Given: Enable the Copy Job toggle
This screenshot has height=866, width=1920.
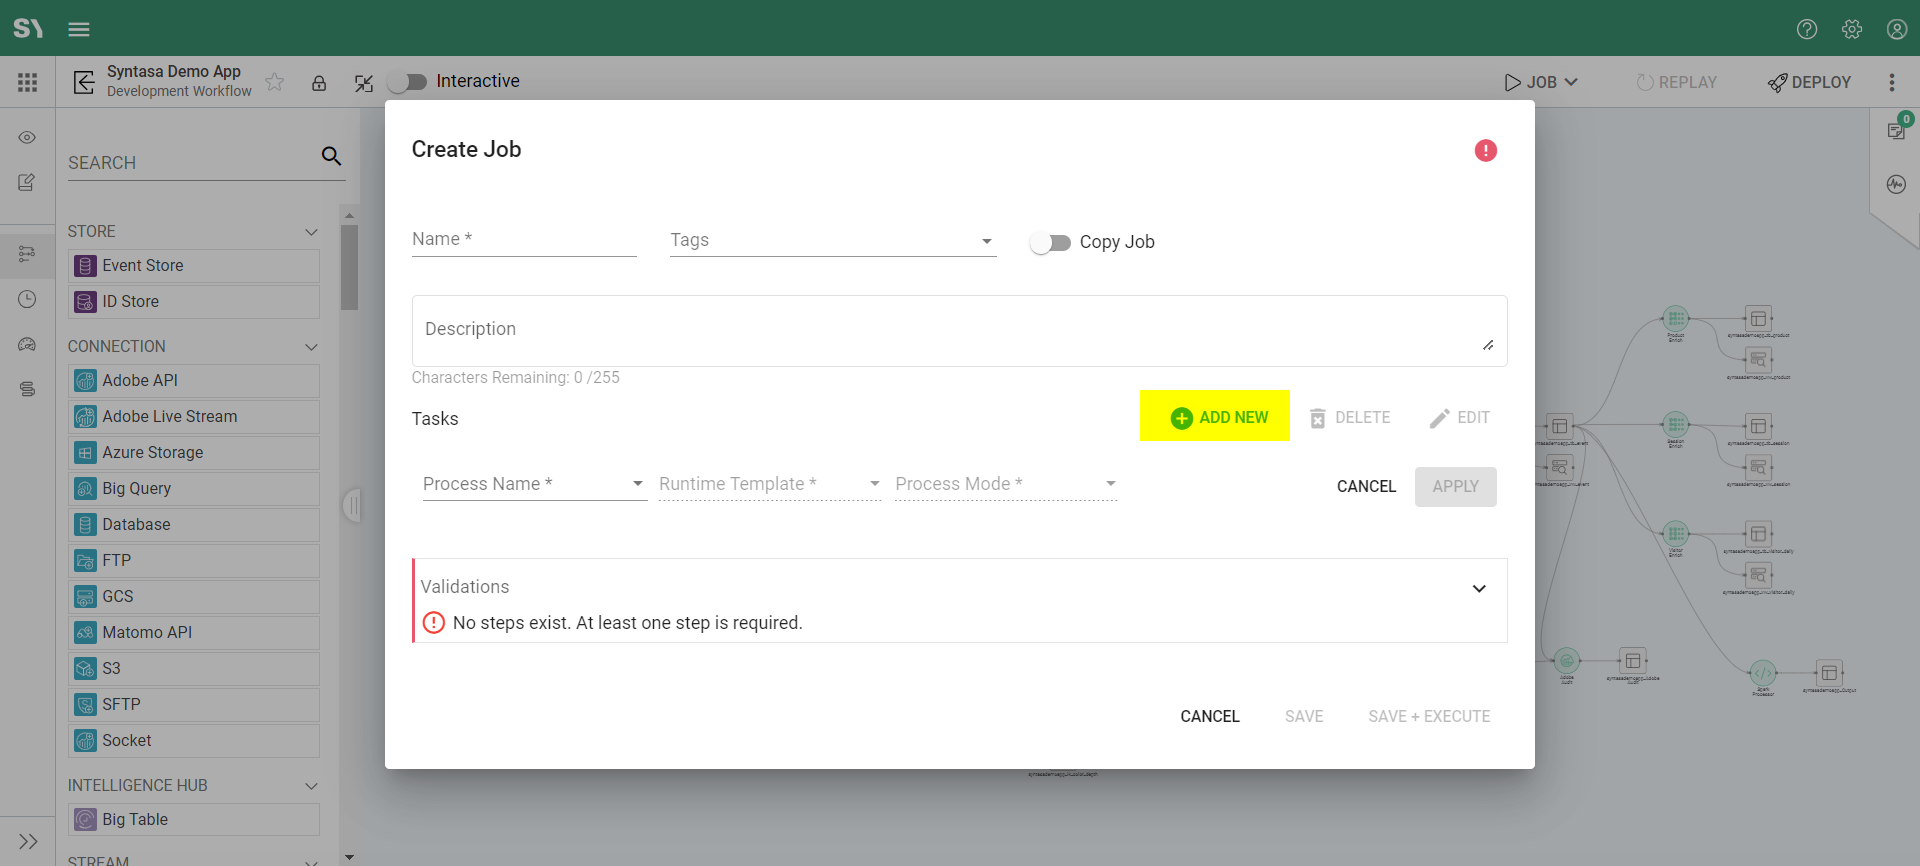Looking at the screenshot, I should (x=1050, y=242).
